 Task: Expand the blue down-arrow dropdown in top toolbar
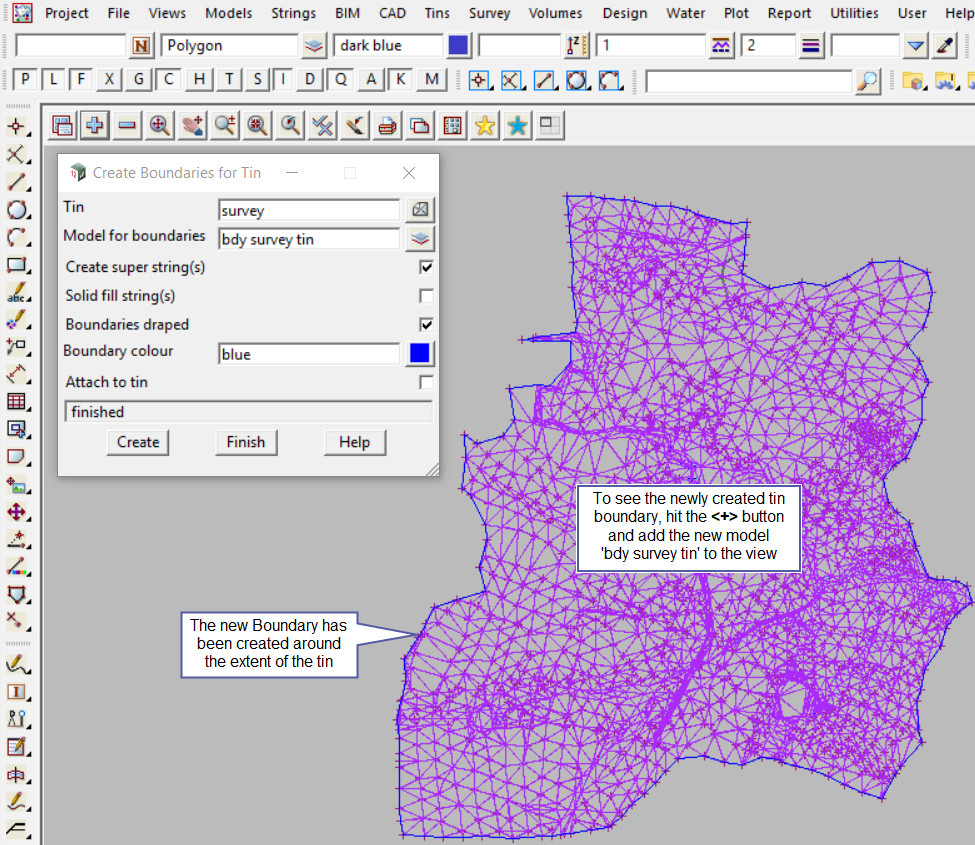coord(916,46)
